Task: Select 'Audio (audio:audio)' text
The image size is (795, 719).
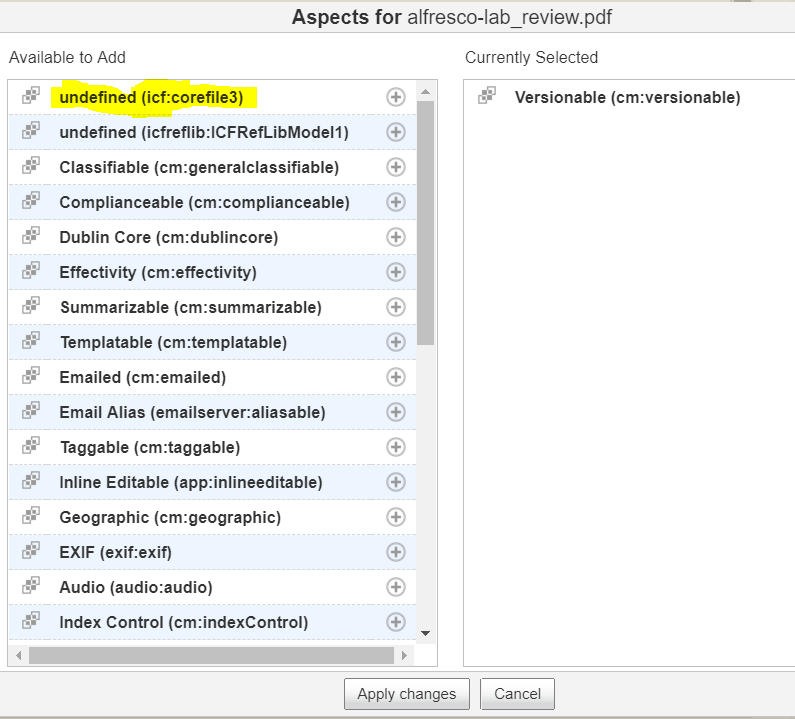Action: pyautogui.click(x=136, y=587)
